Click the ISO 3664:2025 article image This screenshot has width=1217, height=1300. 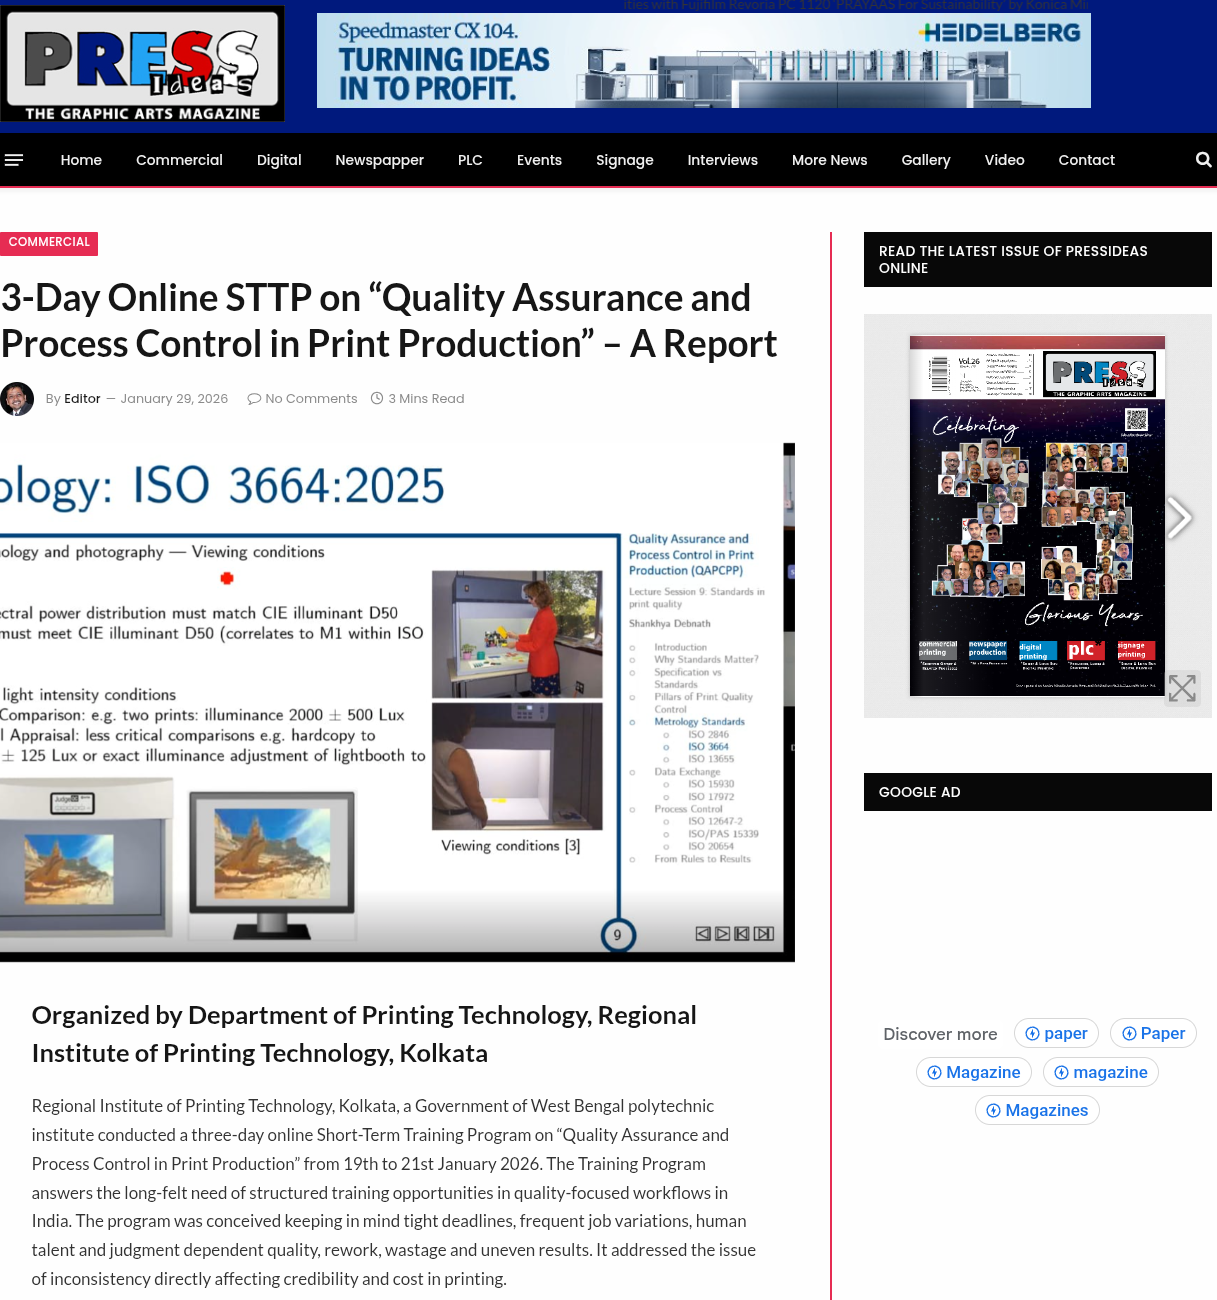click(397, 702)
